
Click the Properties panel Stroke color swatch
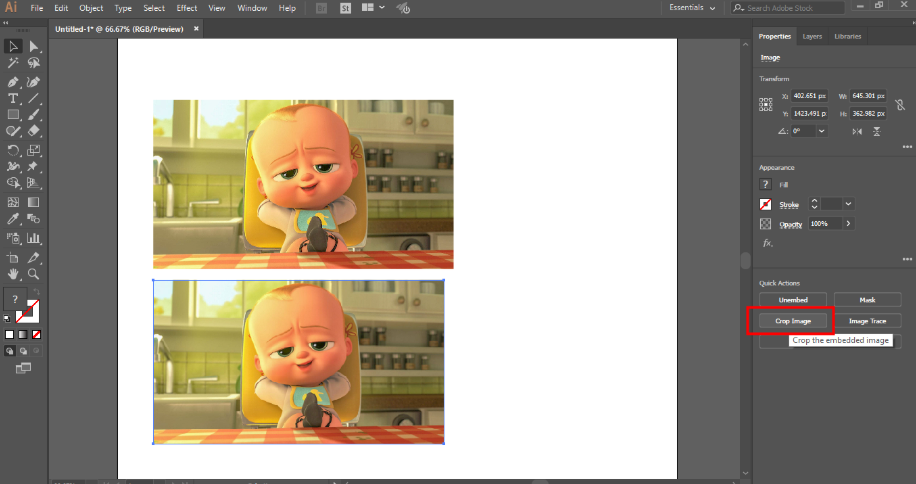pyautogui.click(x=765, y=204)
